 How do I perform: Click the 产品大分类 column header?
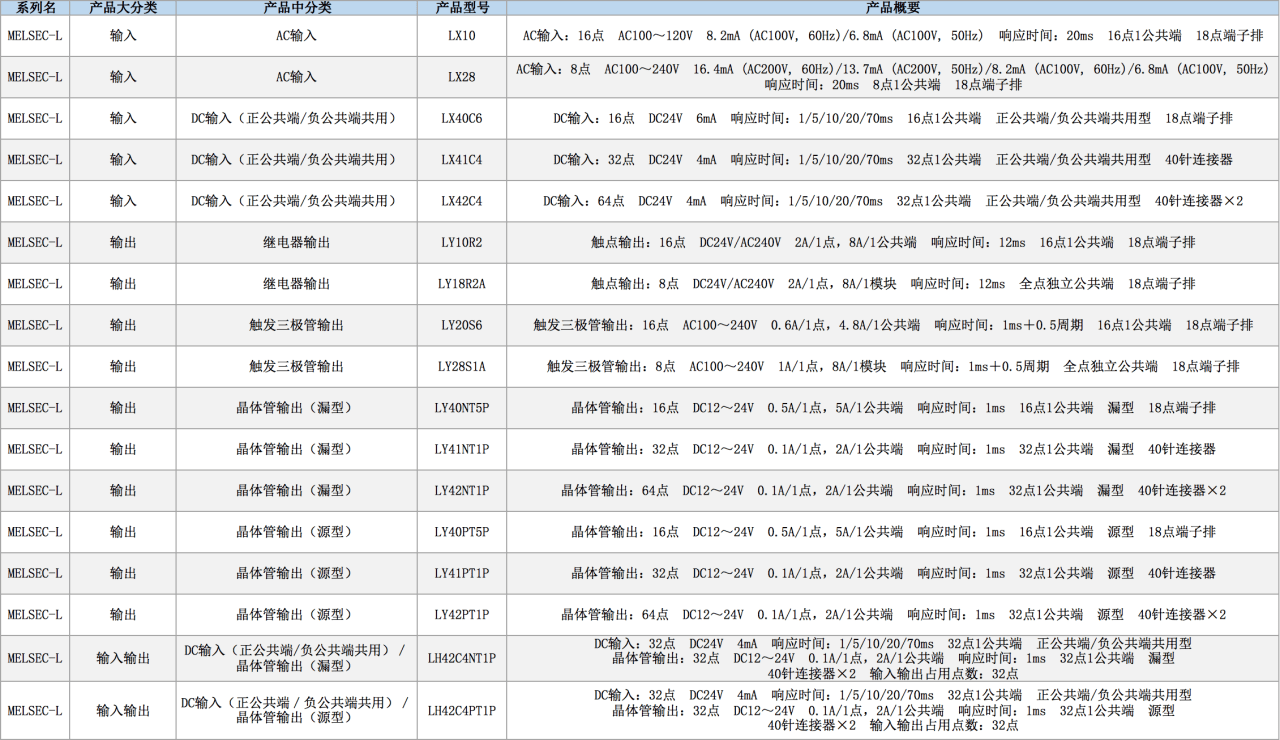click(122, 9)
